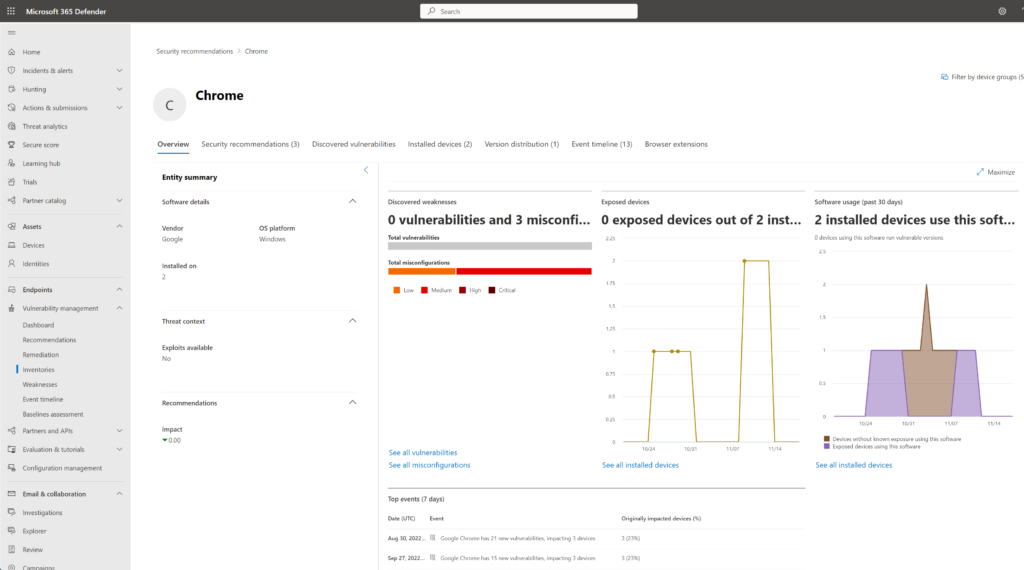Click the Incidents & alerts shield icon
Image resolution: width=1024 pixels, height=570 pixels.
11,71
